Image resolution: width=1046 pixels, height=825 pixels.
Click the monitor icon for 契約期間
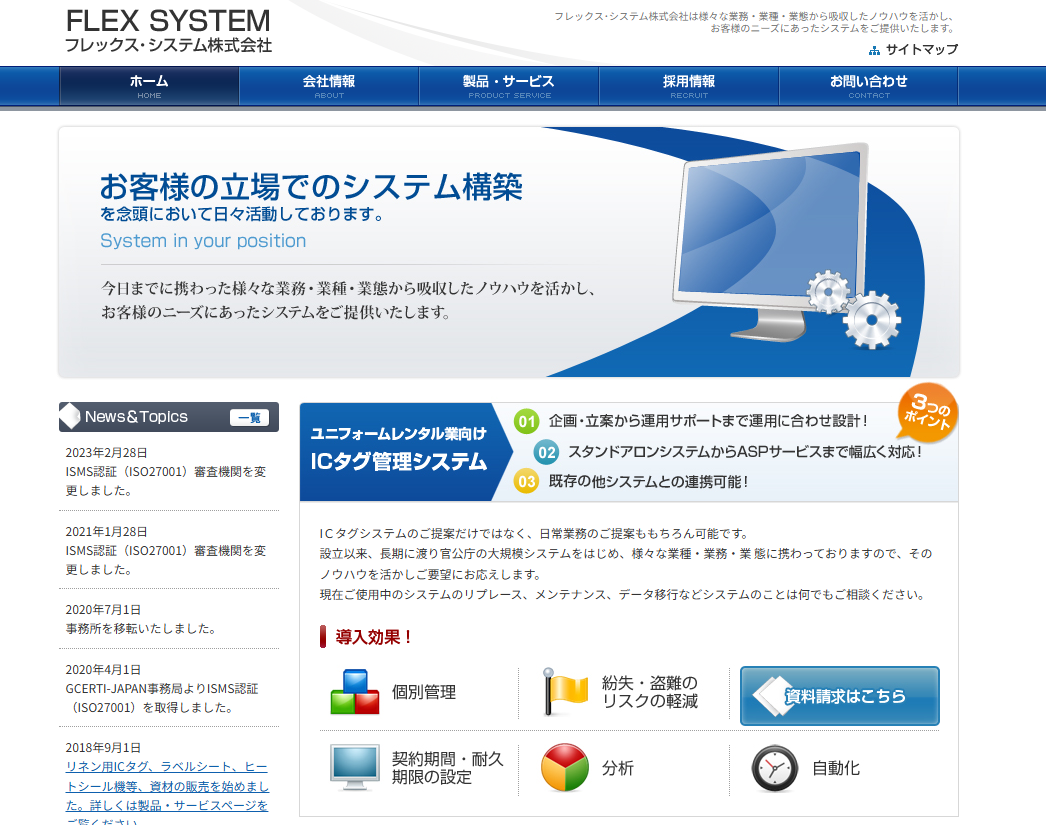click(x=355, y=768)
